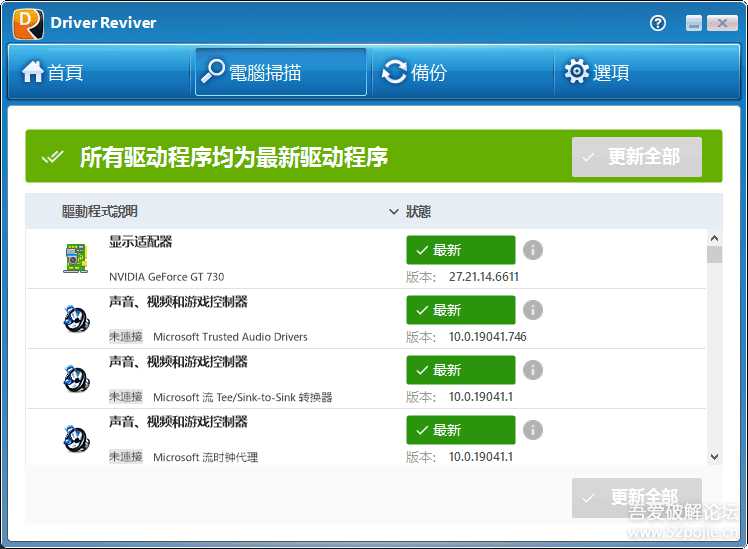748x549 pixels.
Task: Open the 選項 options tab
Action: (x=646, y=72)
